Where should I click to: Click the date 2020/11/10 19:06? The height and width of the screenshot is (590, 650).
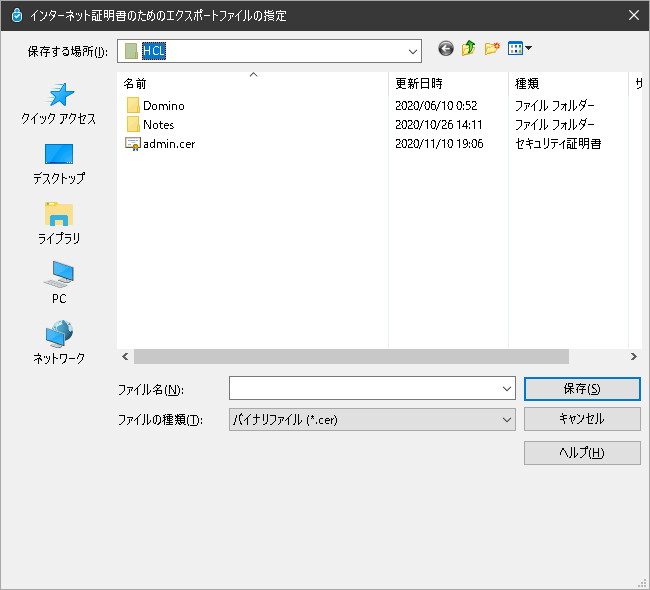tap(439, 144)
